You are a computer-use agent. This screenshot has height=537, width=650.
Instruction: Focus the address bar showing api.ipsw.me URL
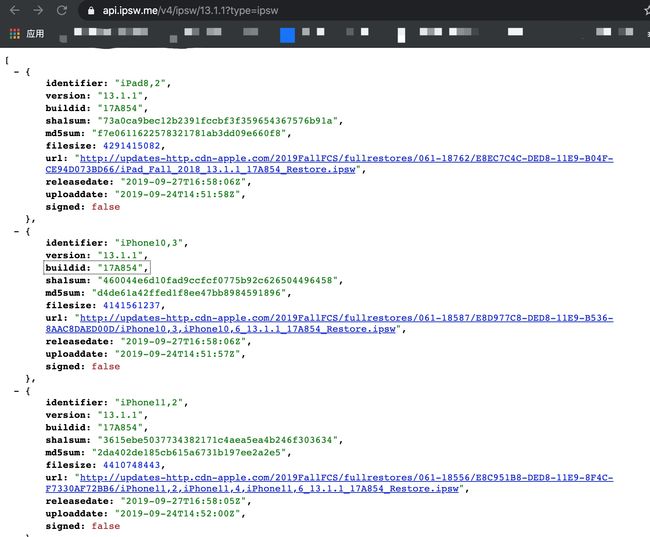click(x=361, y=10)
